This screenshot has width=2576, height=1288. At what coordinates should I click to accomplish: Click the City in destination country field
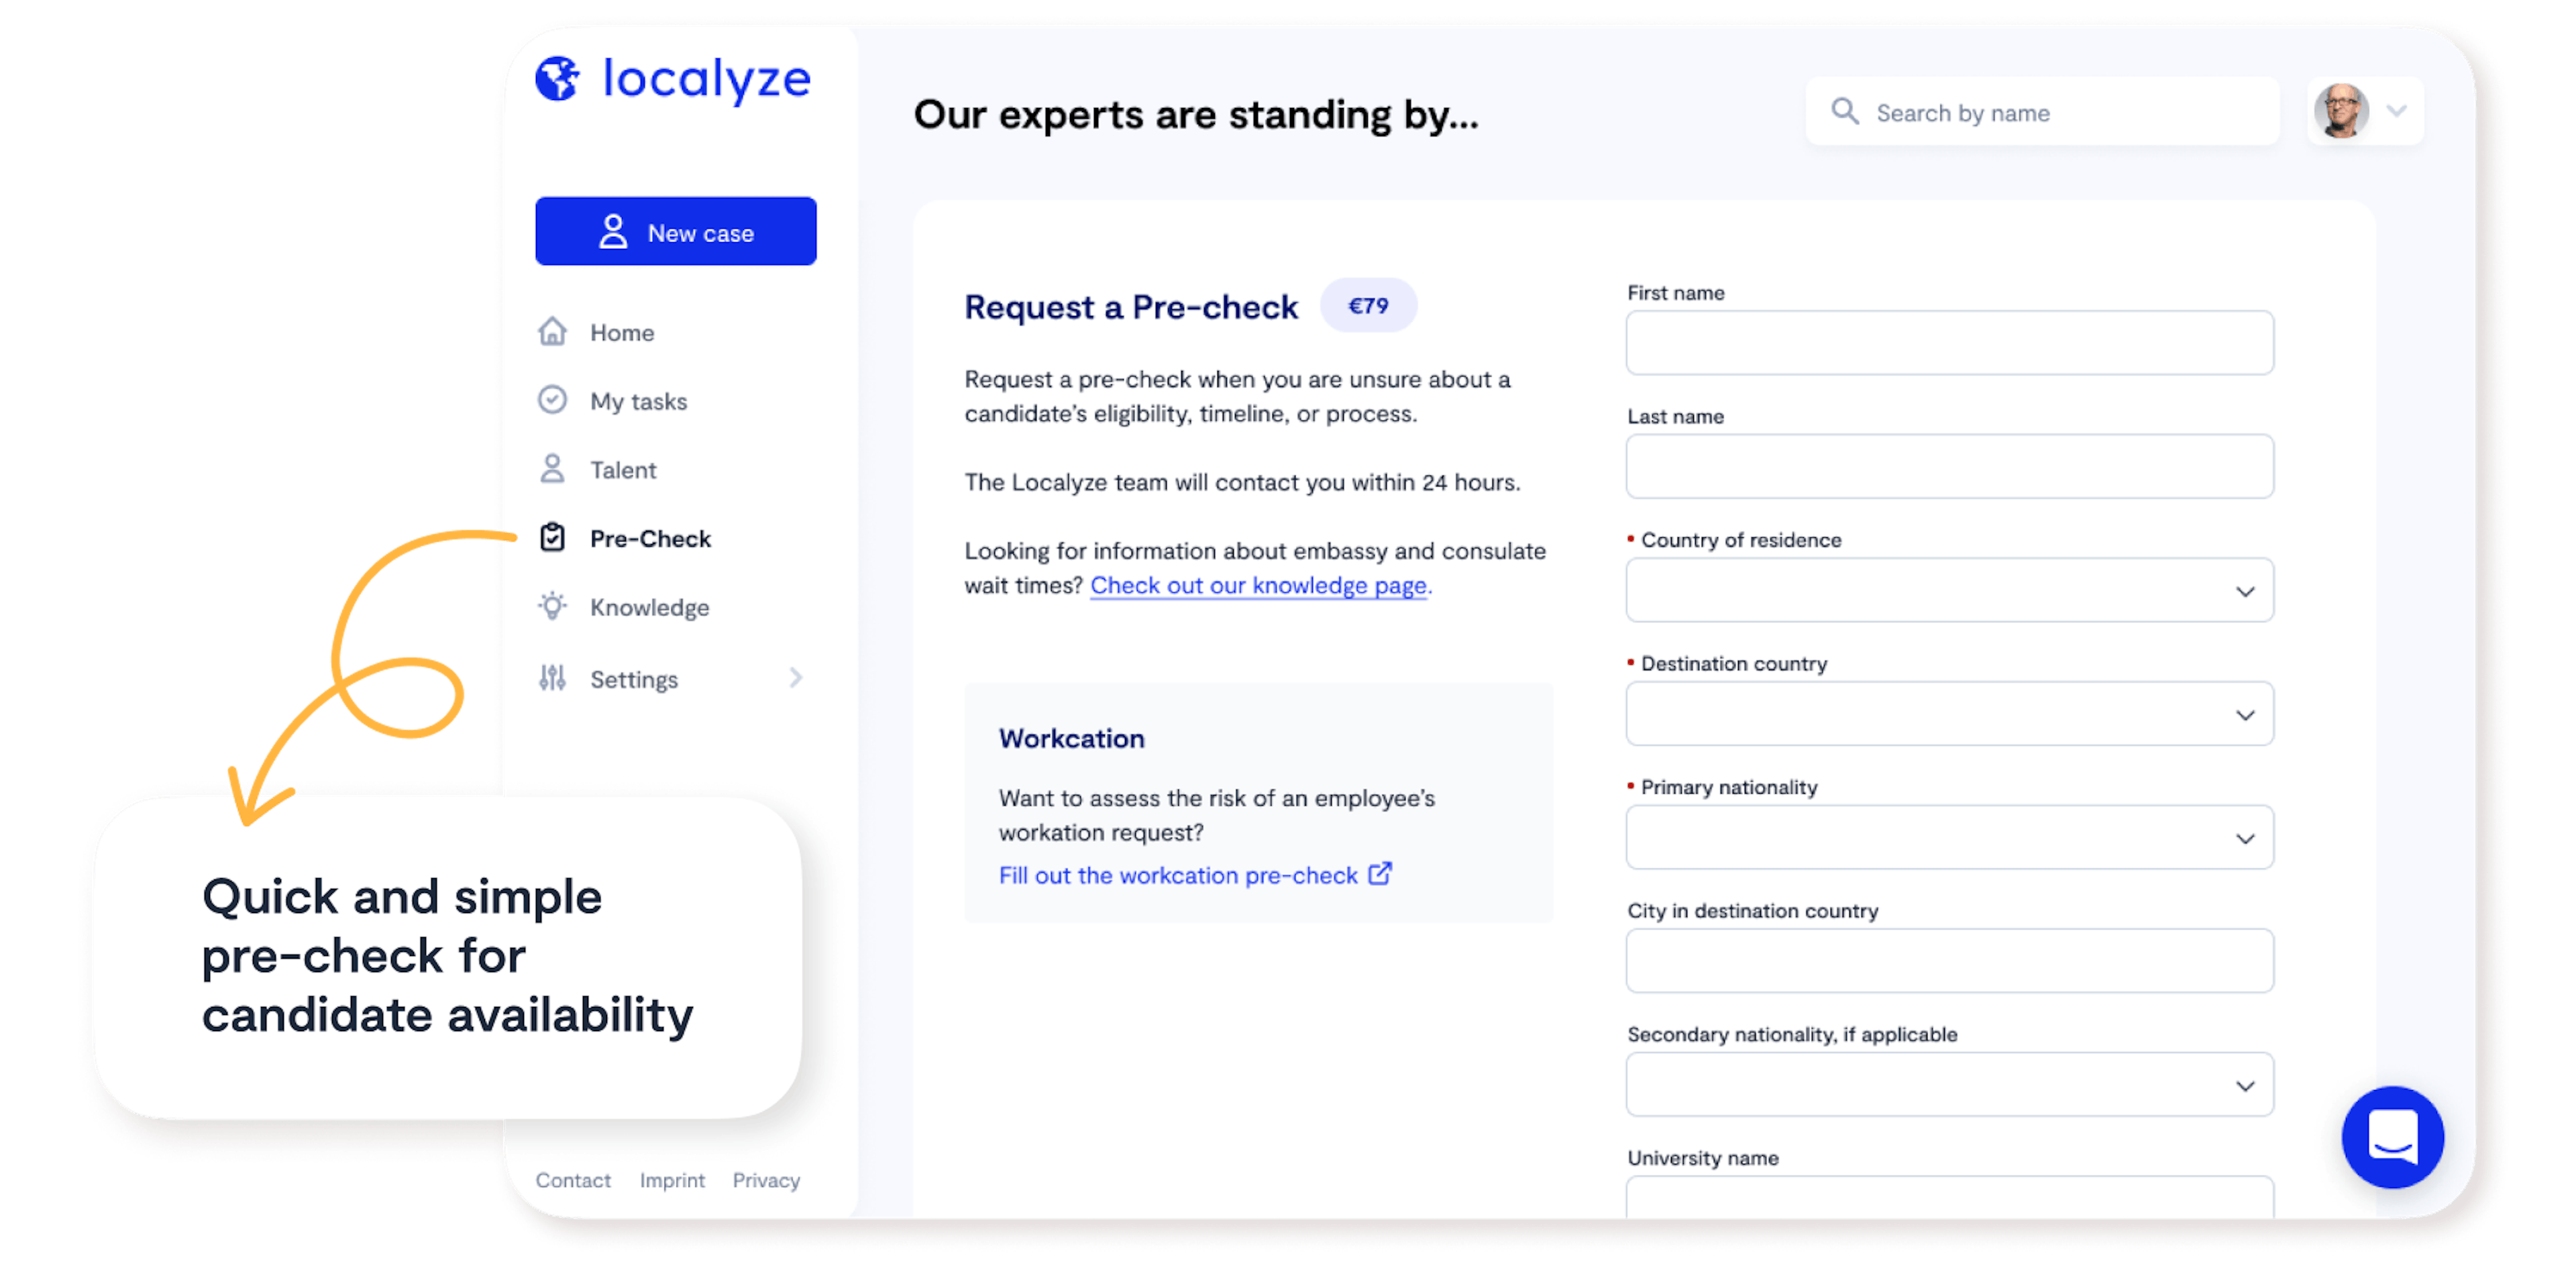click(1949, 961)
